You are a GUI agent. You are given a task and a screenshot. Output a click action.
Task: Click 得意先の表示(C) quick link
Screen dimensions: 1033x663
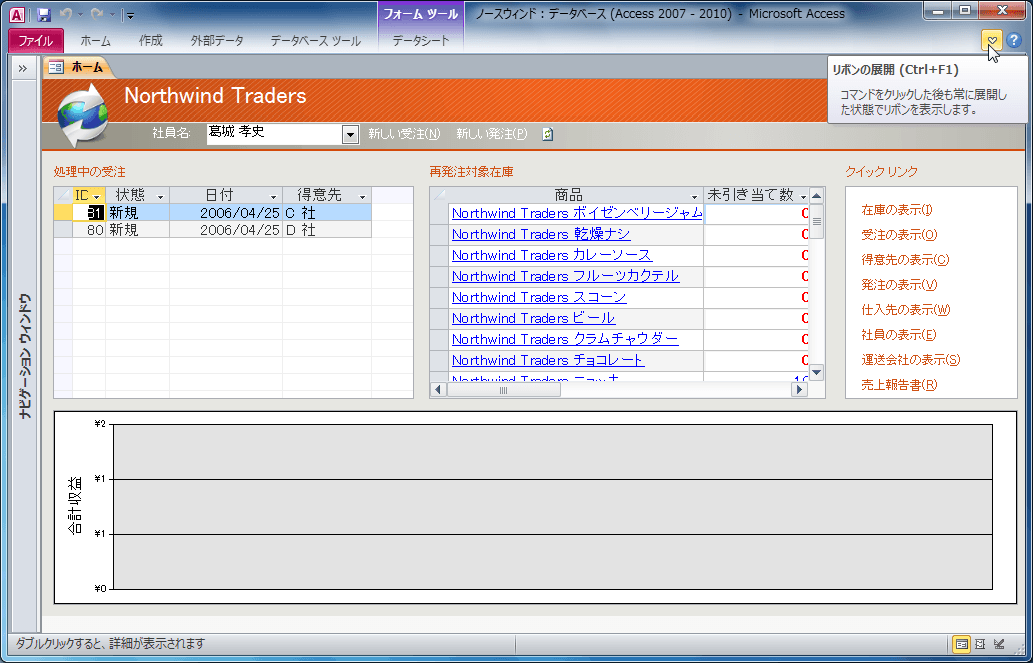click(x=905, y=260)
